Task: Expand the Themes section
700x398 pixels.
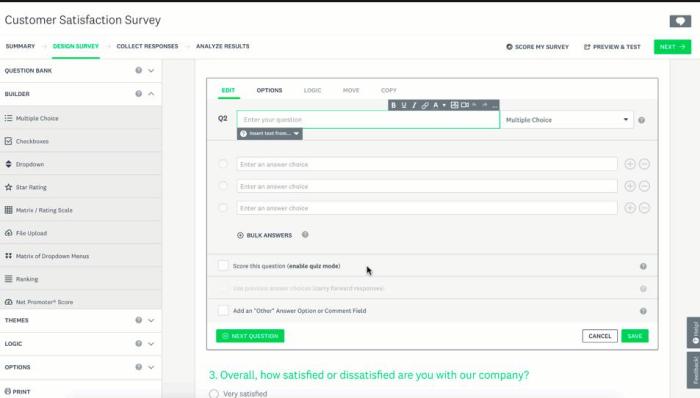Action: click(151, 320)
